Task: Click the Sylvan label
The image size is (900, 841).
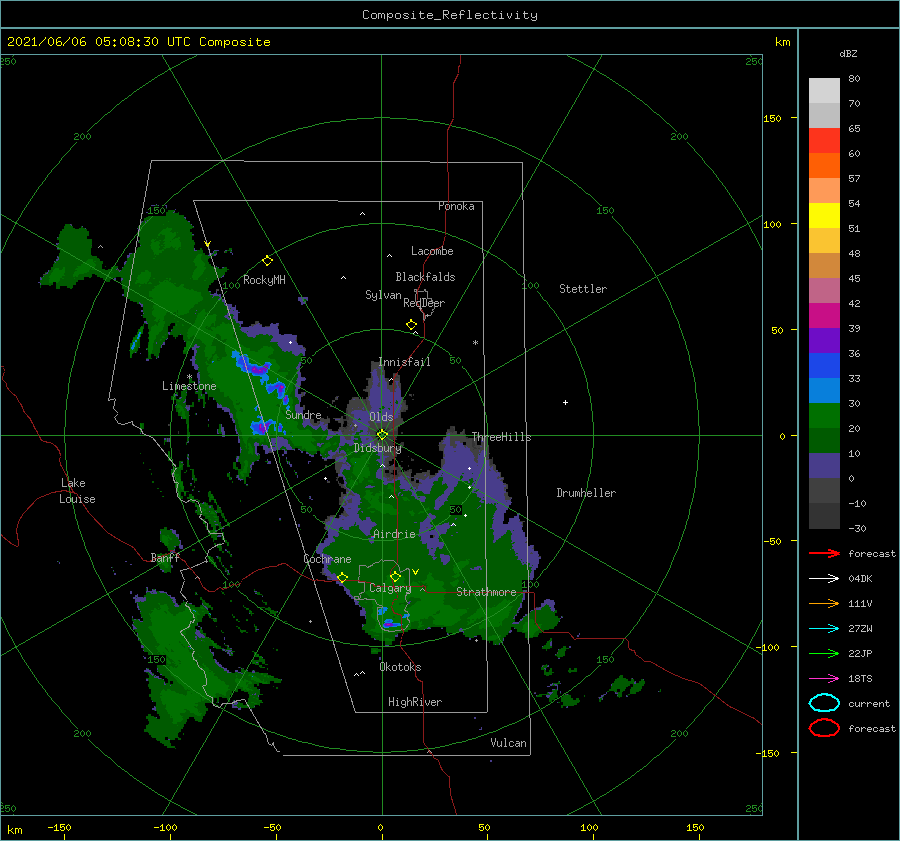Action: (383, 295)
